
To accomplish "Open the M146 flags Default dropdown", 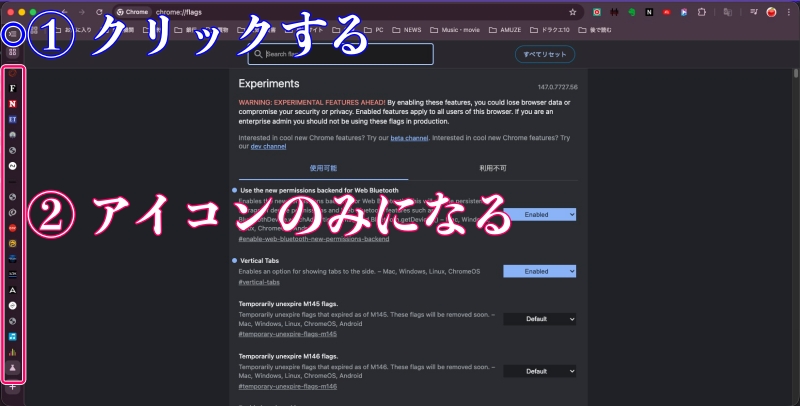I will pos(539,370).
